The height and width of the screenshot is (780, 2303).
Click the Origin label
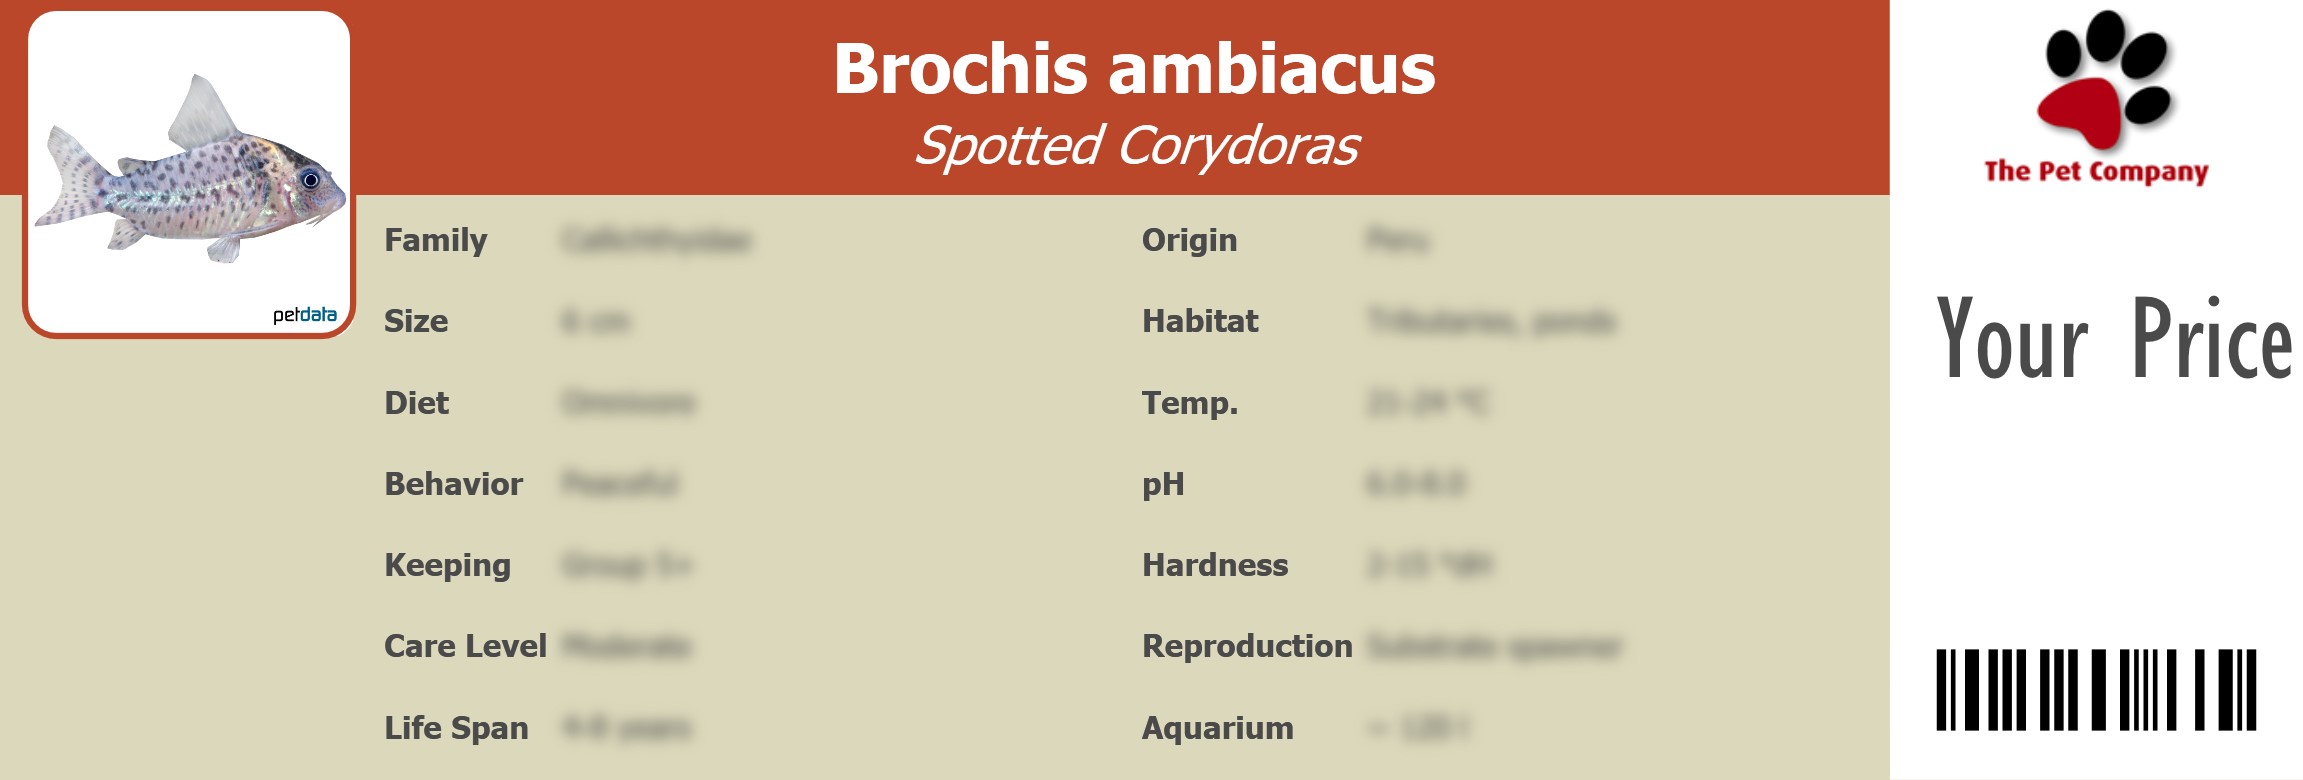click(1189, 241)
